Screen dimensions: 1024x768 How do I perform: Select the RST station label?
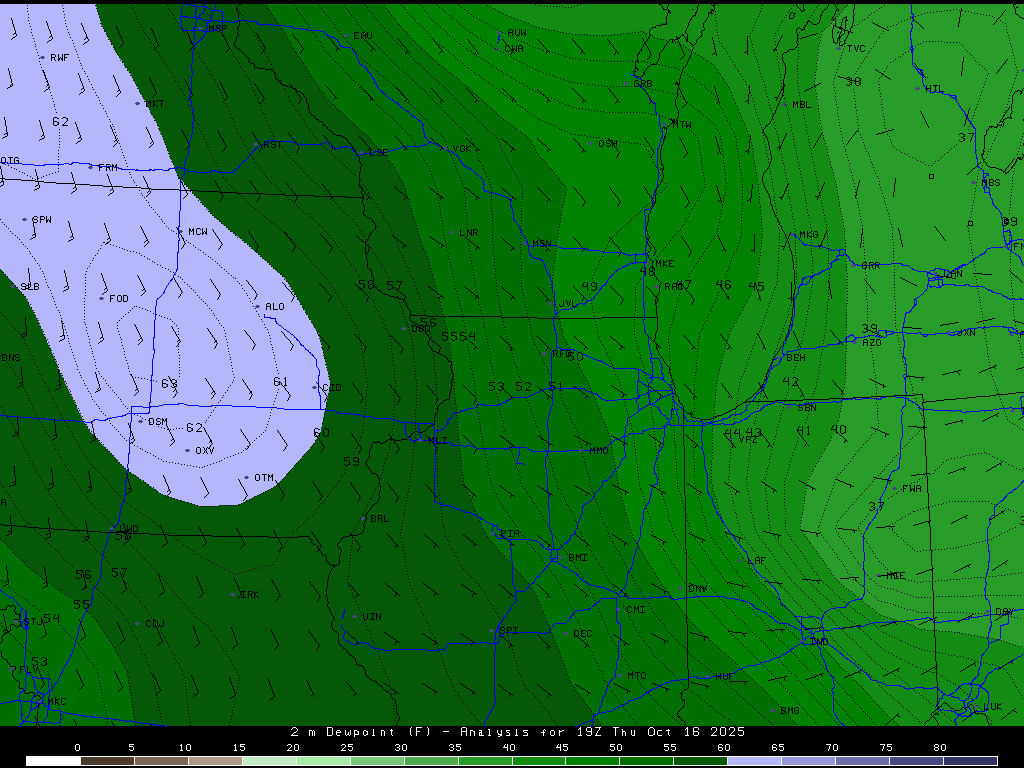tap(272, 145)
